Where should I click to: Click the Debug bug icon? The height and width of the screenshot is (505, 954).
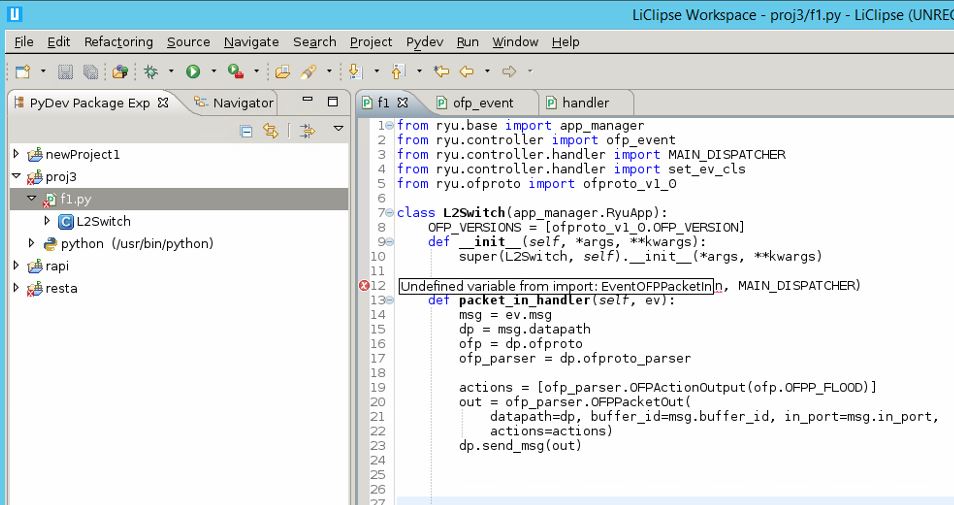tap(151, 72)
